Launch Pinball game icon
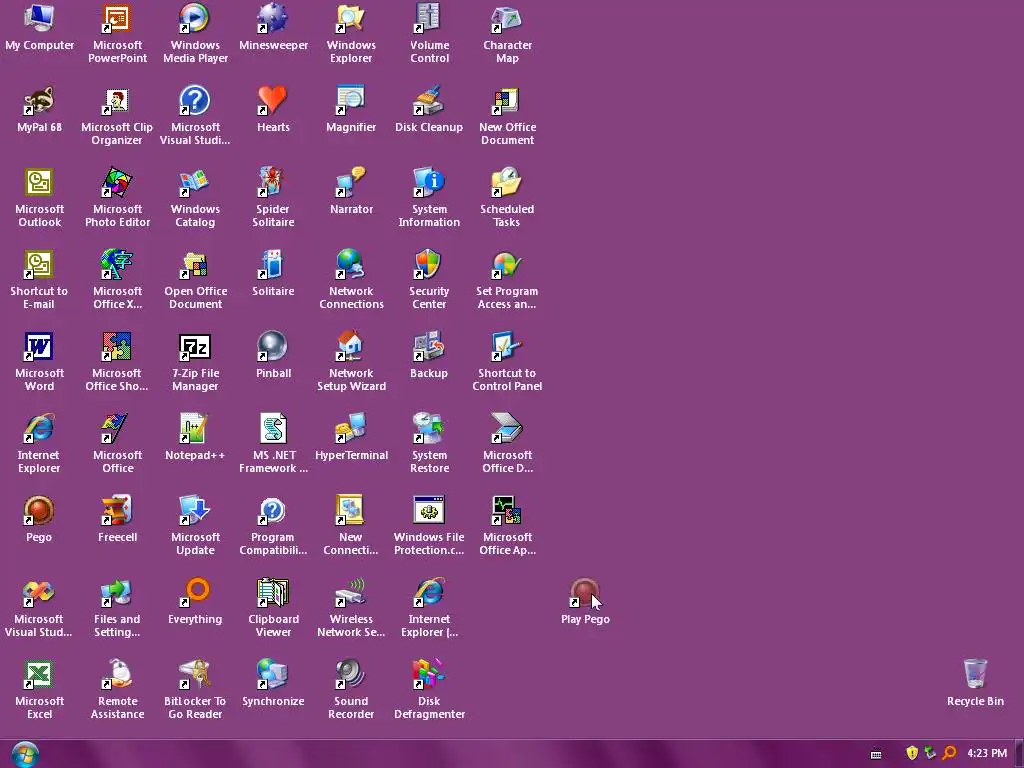 tap(273, 346)
